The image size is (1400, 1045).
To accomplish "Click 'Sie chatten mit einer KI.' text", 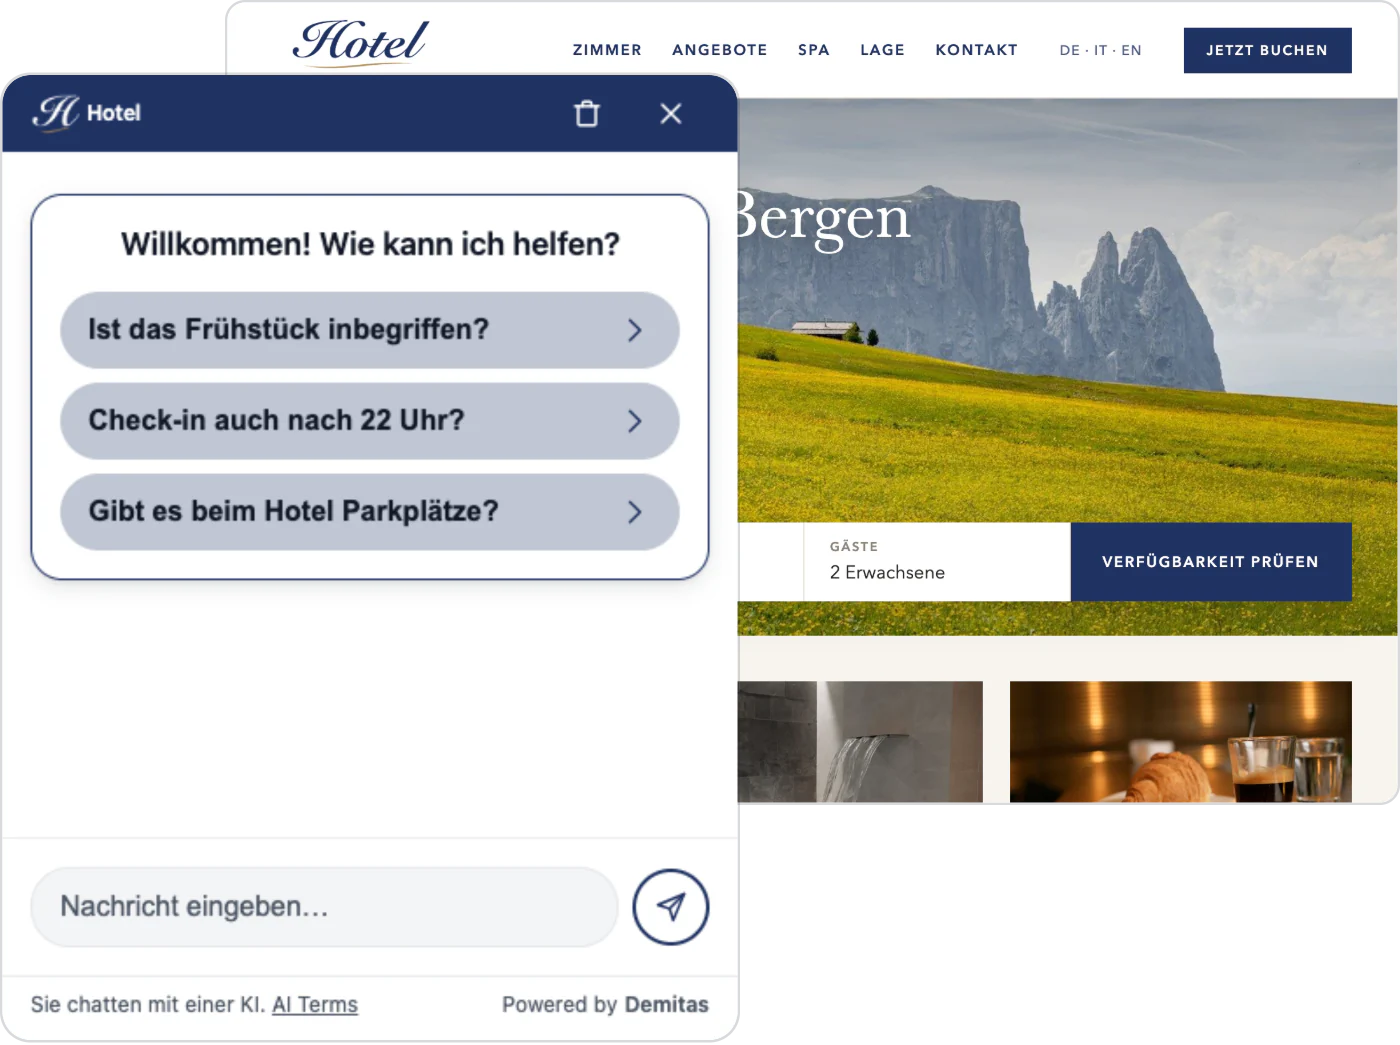I will (x=148, y=1005).
